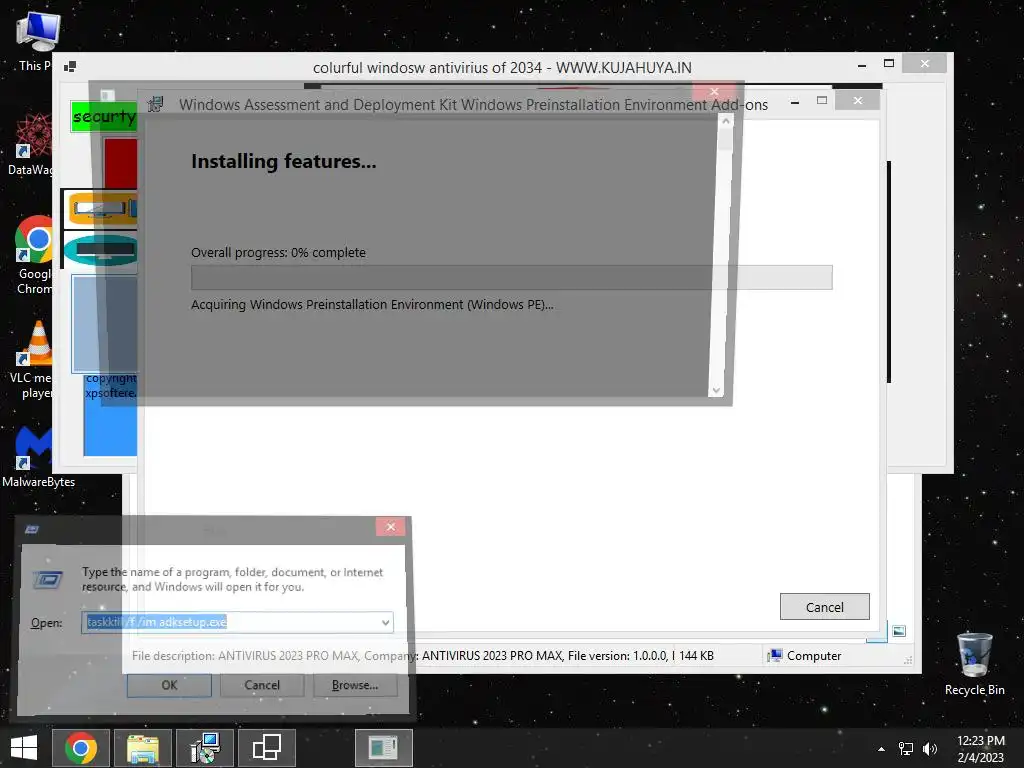Click the volume speaker tray icon
The width and height of the screenshot is (1024, 768).
929,749
